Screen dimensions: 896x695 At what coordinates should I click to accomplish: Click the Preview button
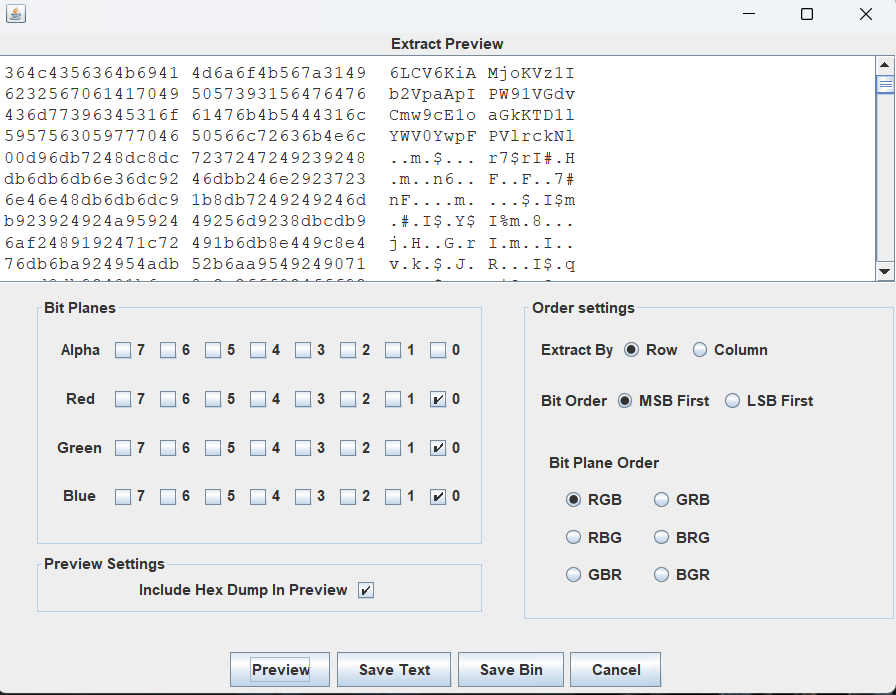coord(280,669)
